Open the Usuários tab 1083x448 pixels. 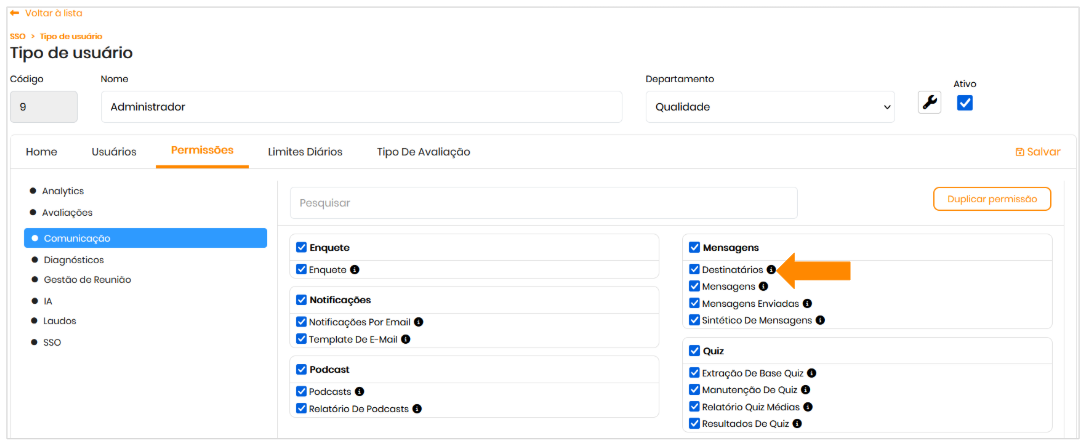(114, 152)
